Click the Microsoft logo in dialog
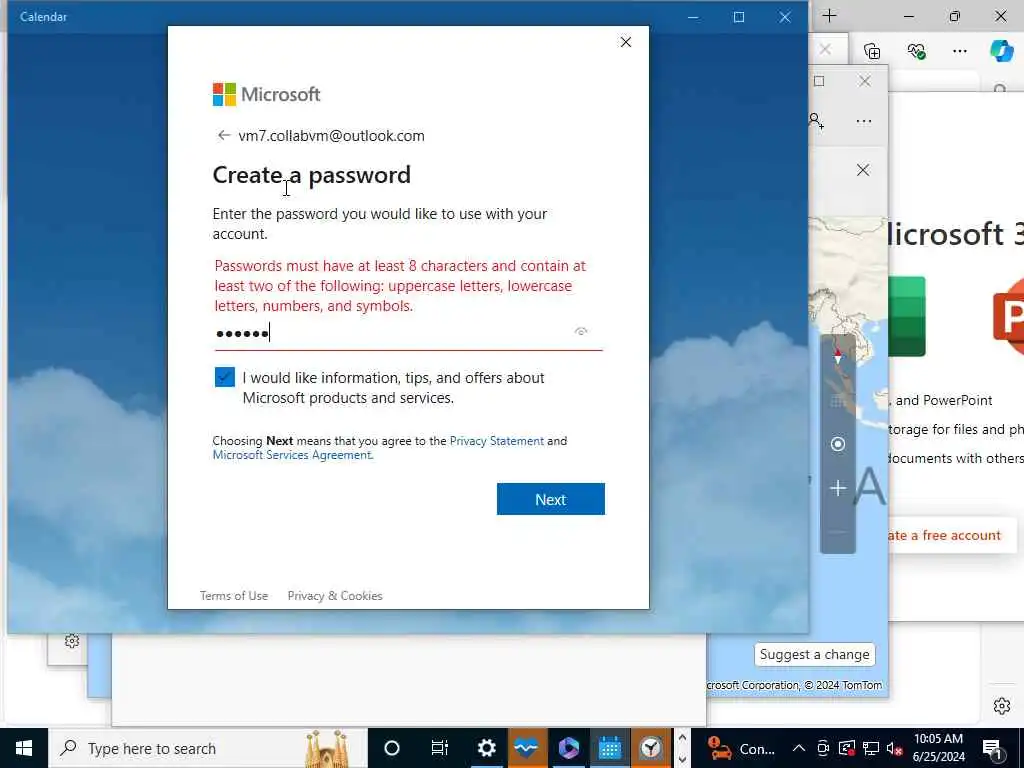This screenshot has width=1024, height=768. [266, 94]
